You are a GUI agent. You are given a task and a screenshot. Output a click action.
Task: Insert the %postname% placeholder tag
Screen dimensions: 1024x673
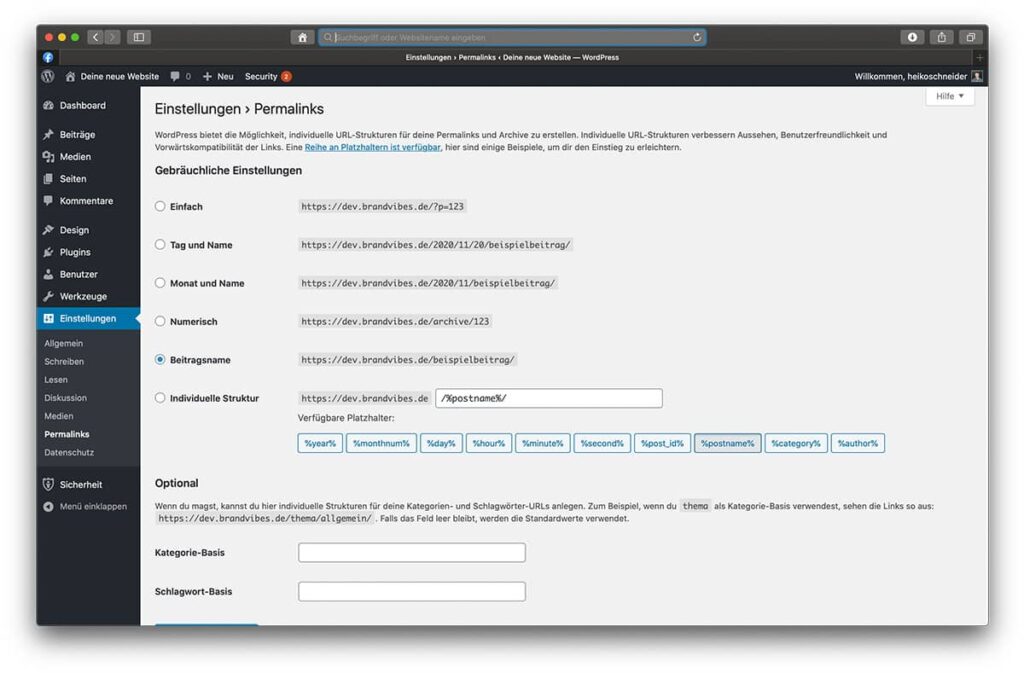[727, 443]
